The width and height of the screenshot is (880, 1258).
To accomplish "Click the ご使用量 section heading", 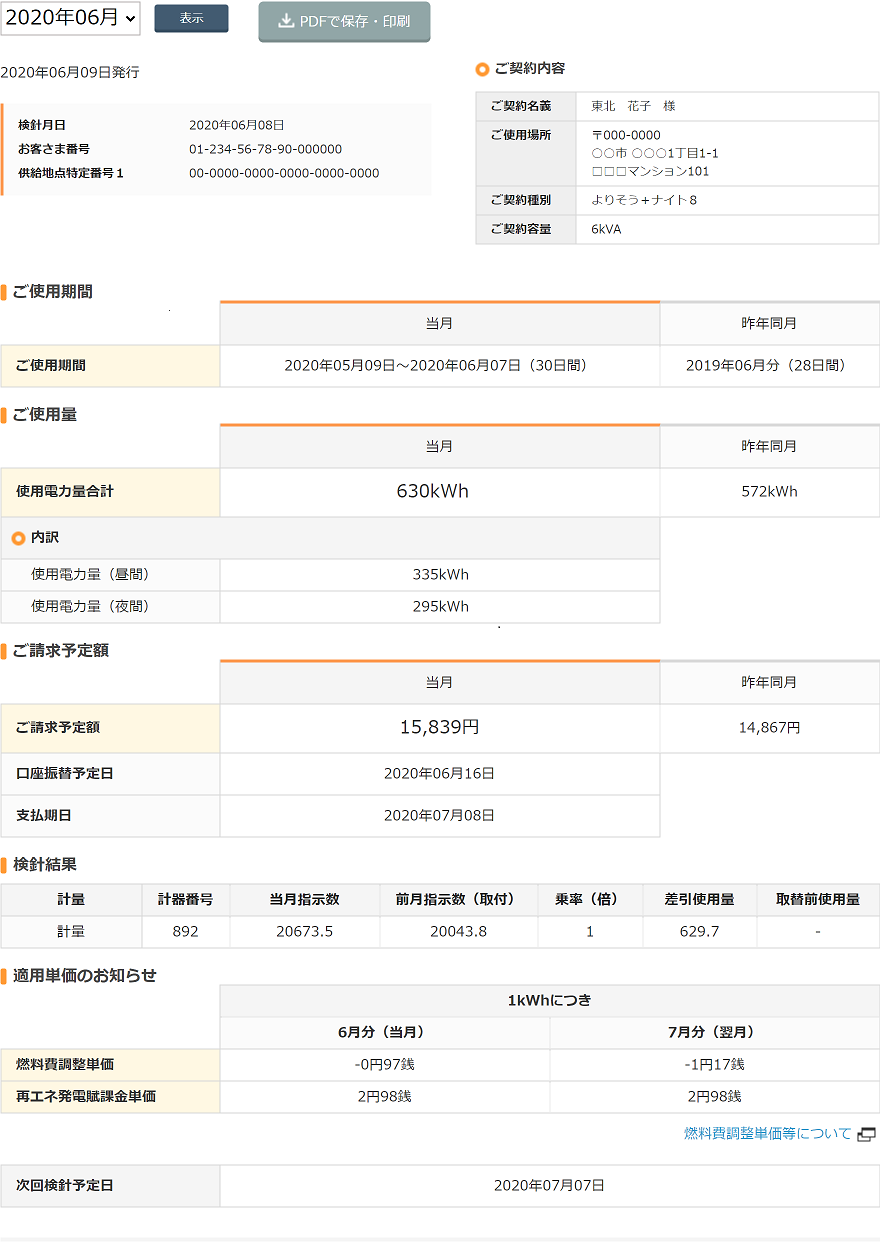I will [x=44, y=415].
